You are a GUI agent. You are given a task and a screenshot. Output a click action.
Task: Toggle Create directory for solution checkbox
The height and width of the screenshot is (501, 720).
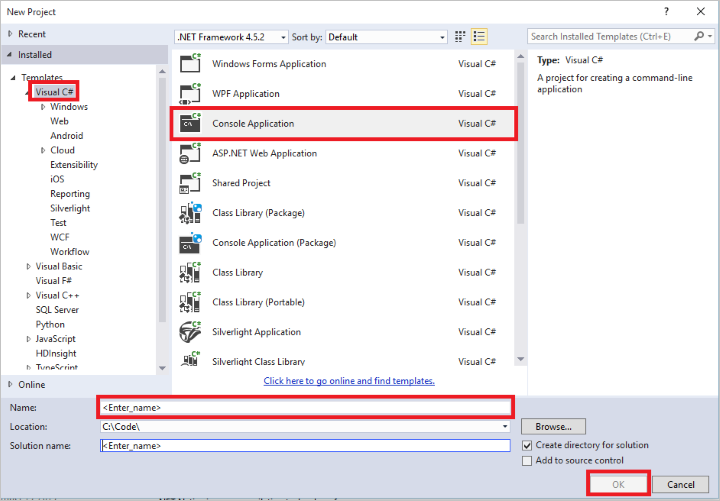pos(527,445)
